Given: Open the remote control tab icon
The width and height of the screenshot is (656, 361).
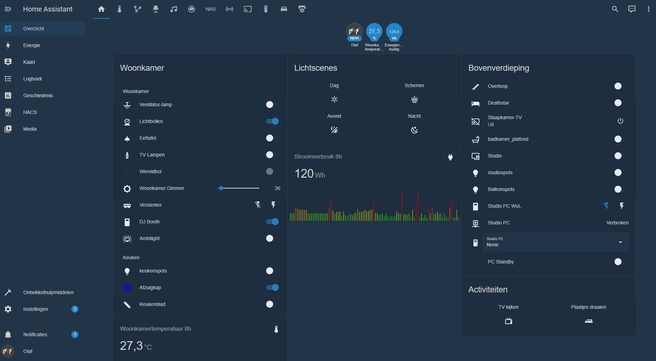Looking at the screenshot, I should [266, 9].
